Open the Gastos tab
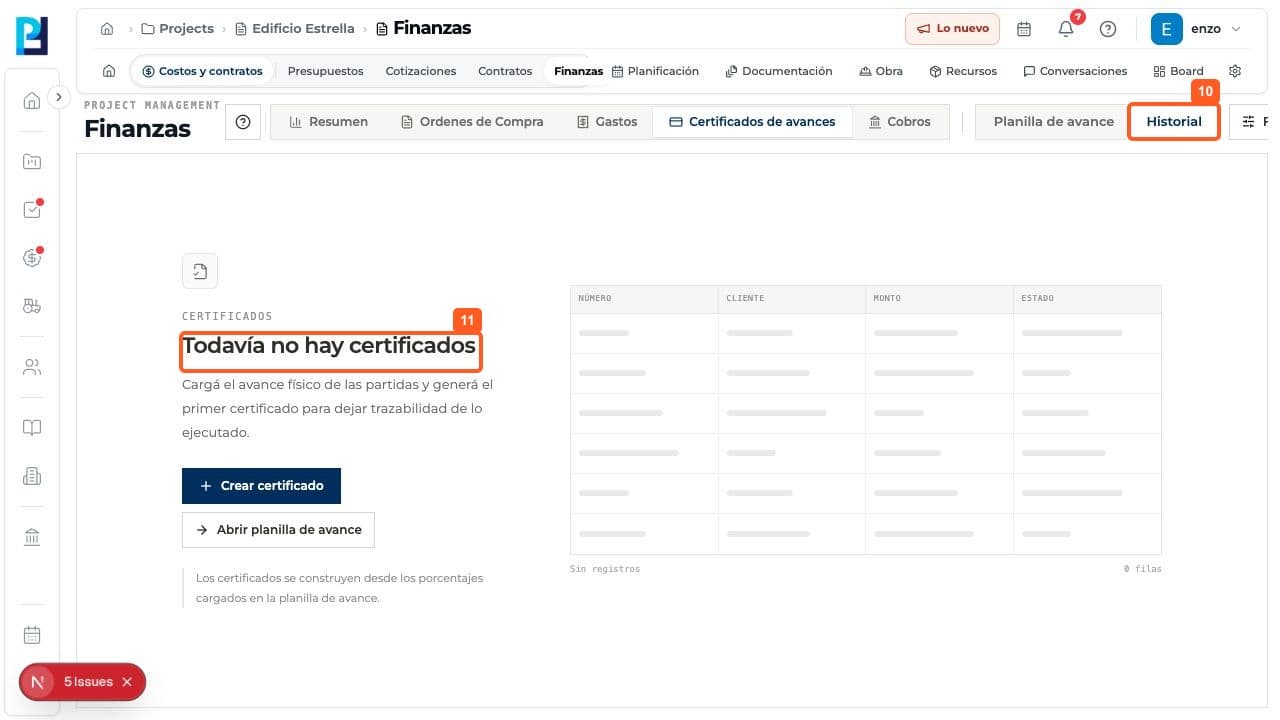 pyautogui.click(x=607, y=122)
